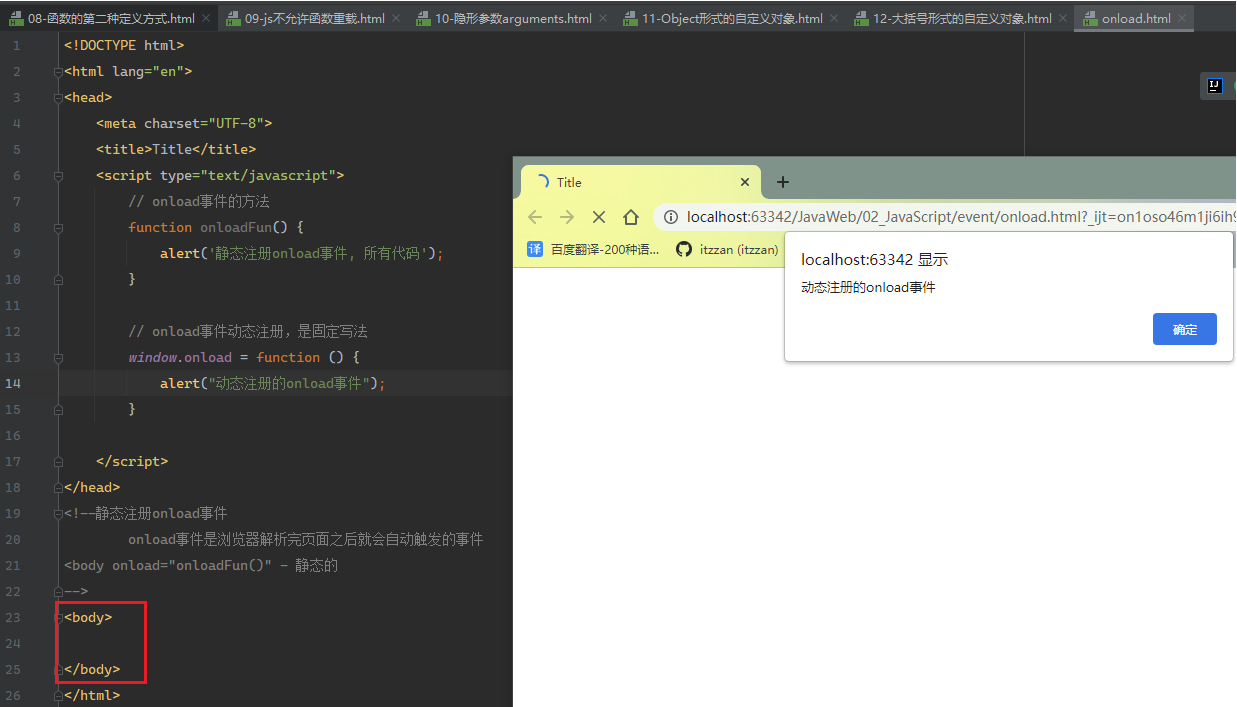Select the Title tab in Chrome
The height and width of the screenshot is (707, 1237).
[640, 182]
